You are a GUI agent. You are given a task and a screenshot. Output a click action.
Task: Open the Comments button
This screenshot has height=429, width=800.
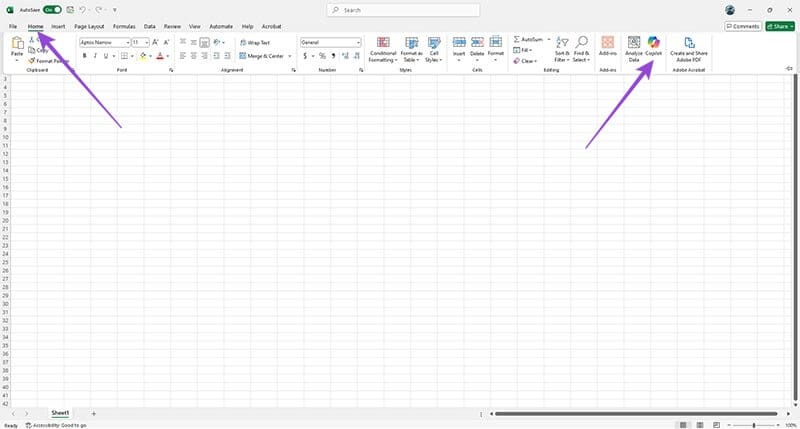coord(742,26)
